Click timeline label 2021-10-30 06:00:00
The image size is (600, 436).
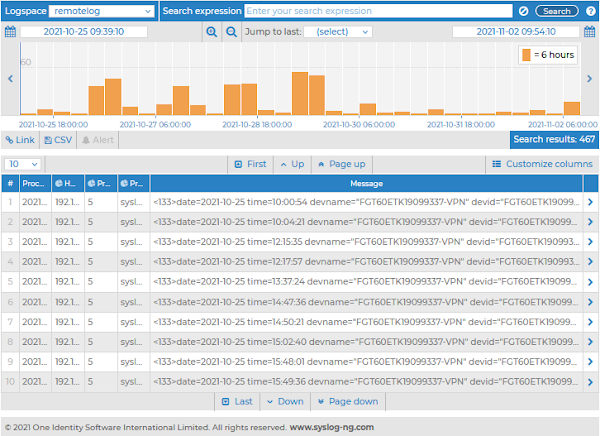click(359, 124)
